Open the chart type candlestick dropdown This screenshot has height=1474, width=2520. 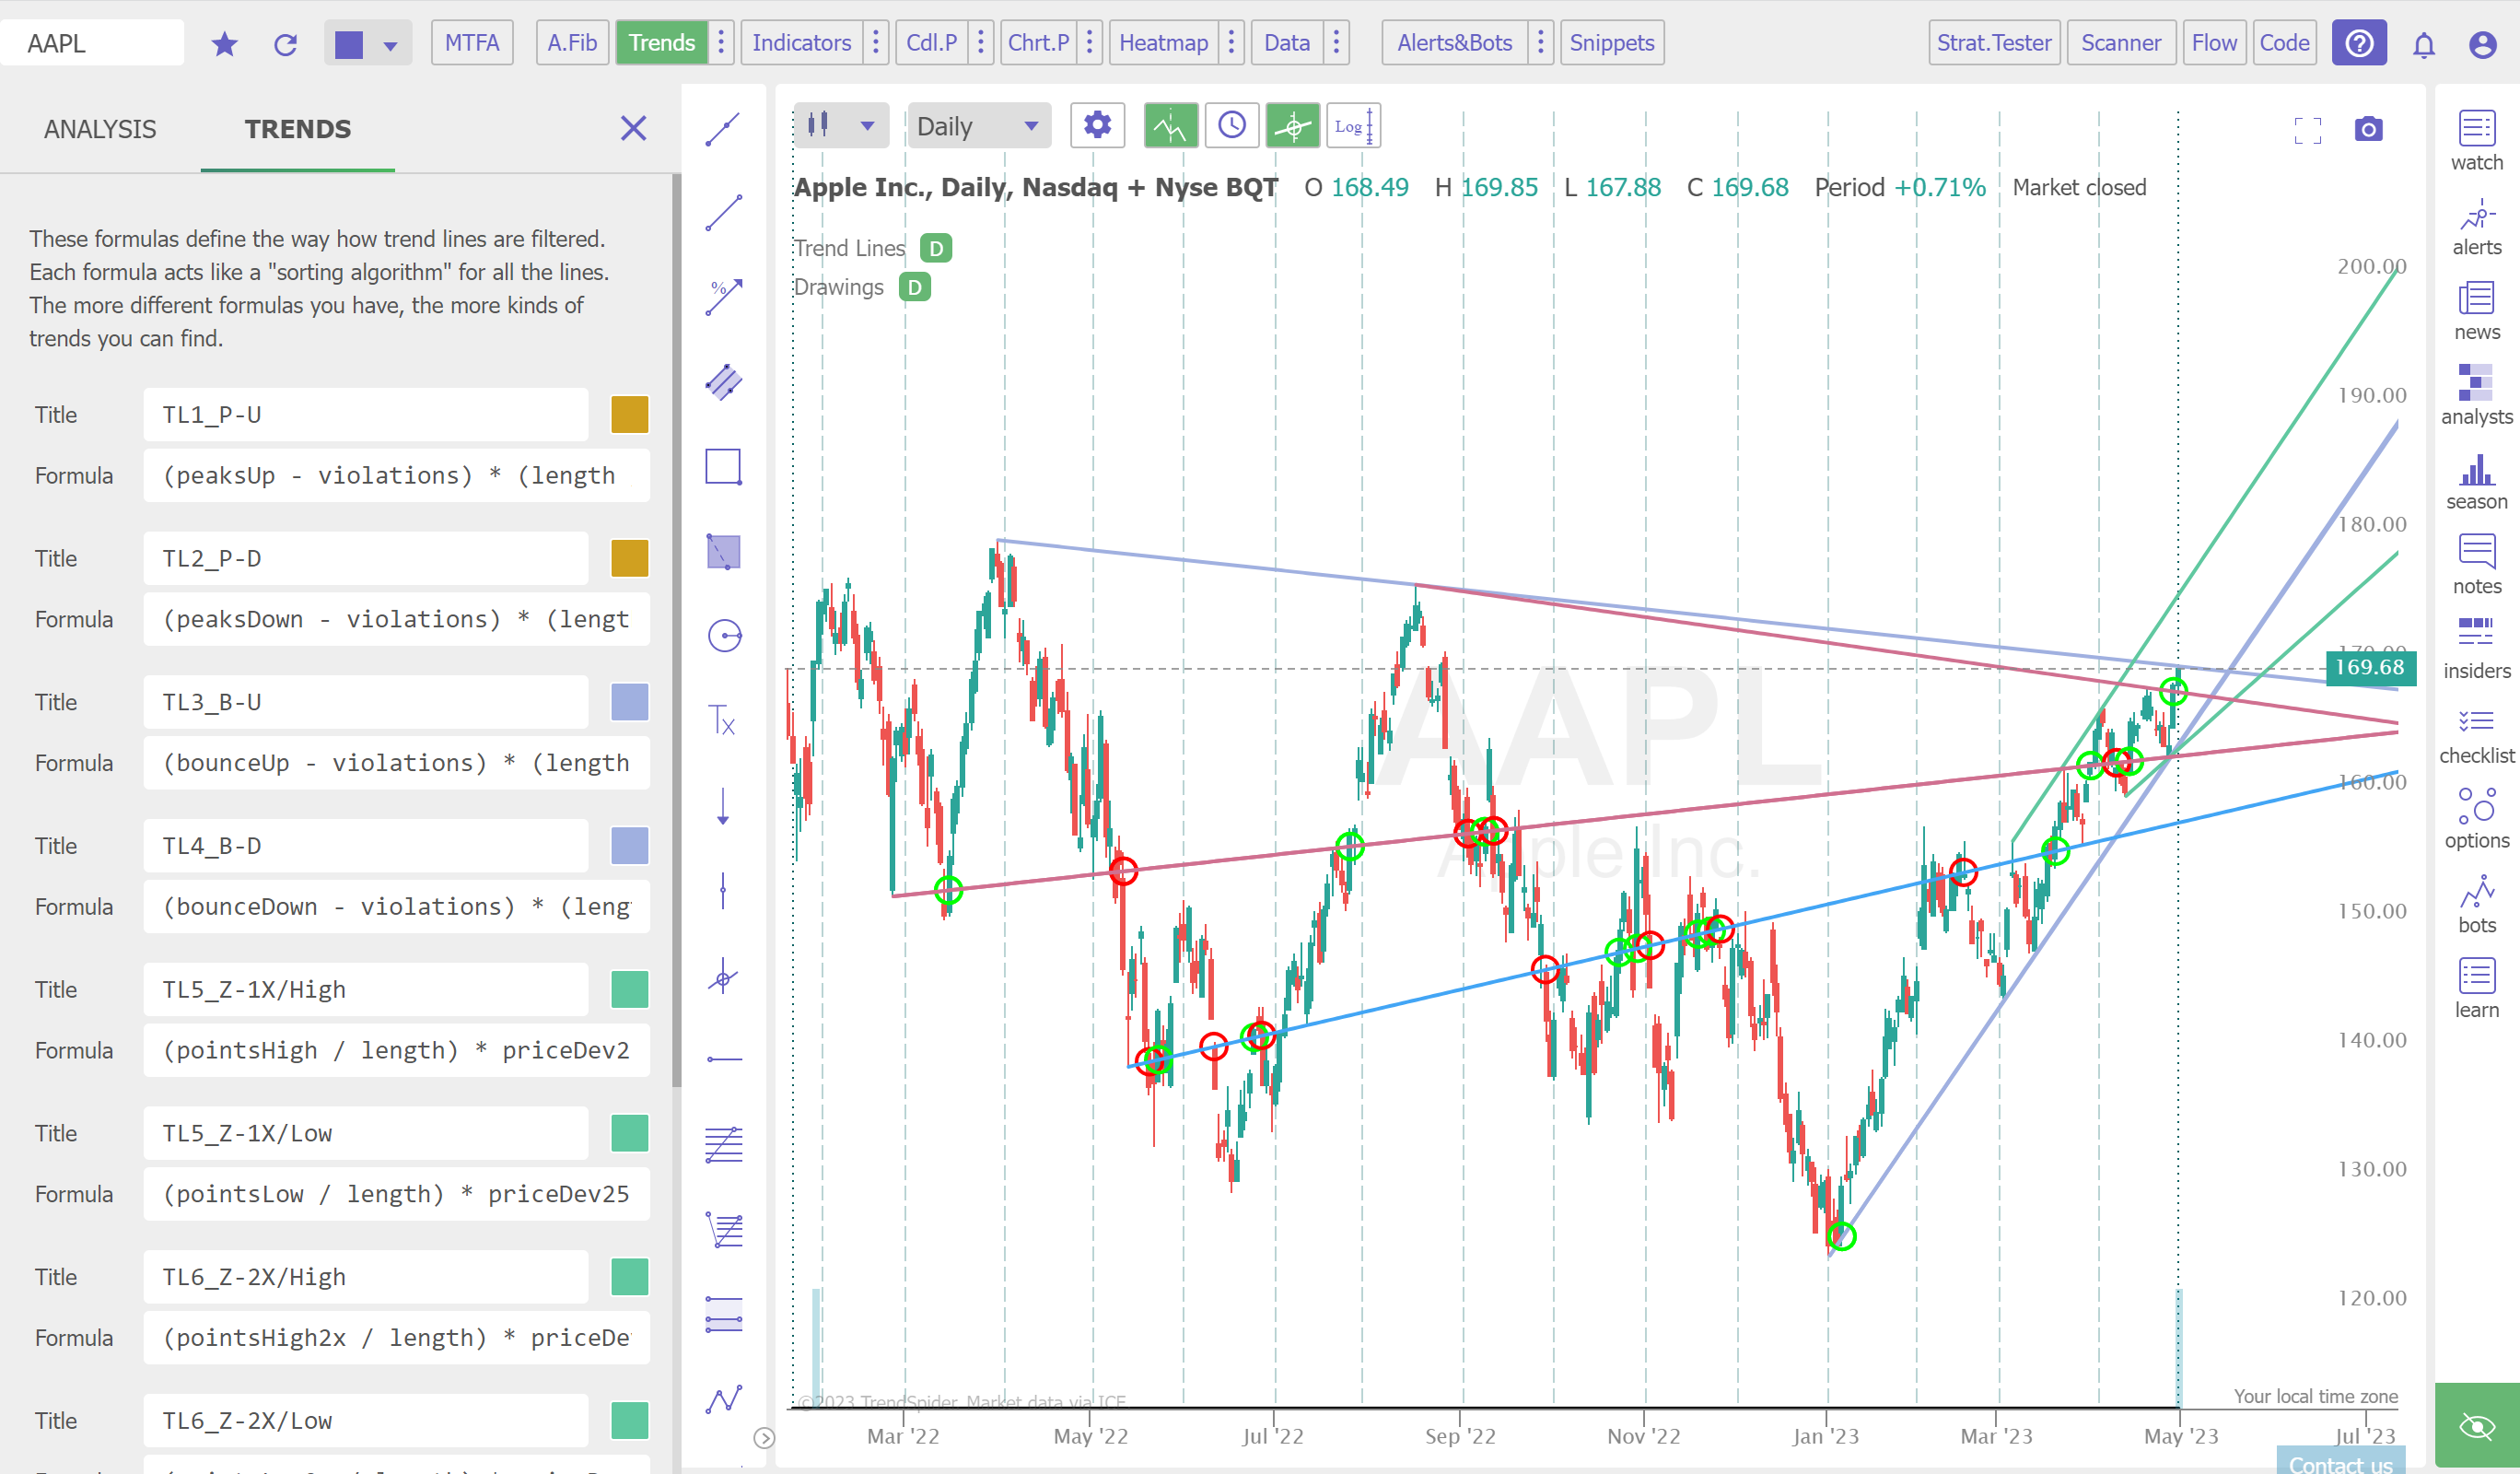(x=840, y=126)
